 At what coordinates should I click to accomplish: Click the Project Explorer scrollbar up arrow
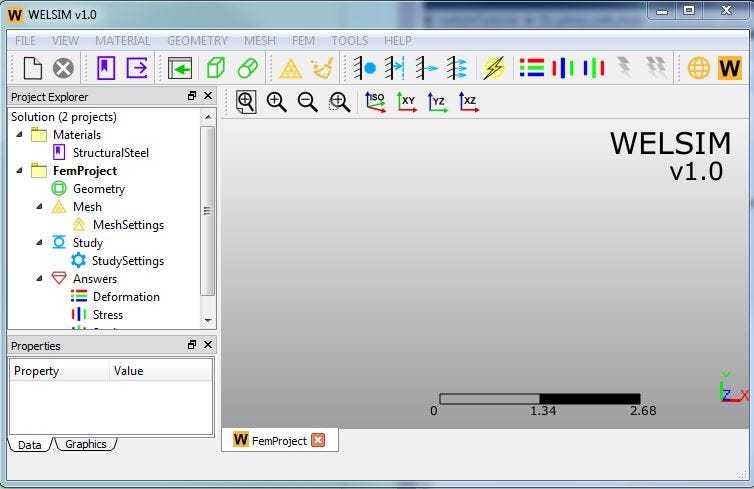(x=208, y=117)
